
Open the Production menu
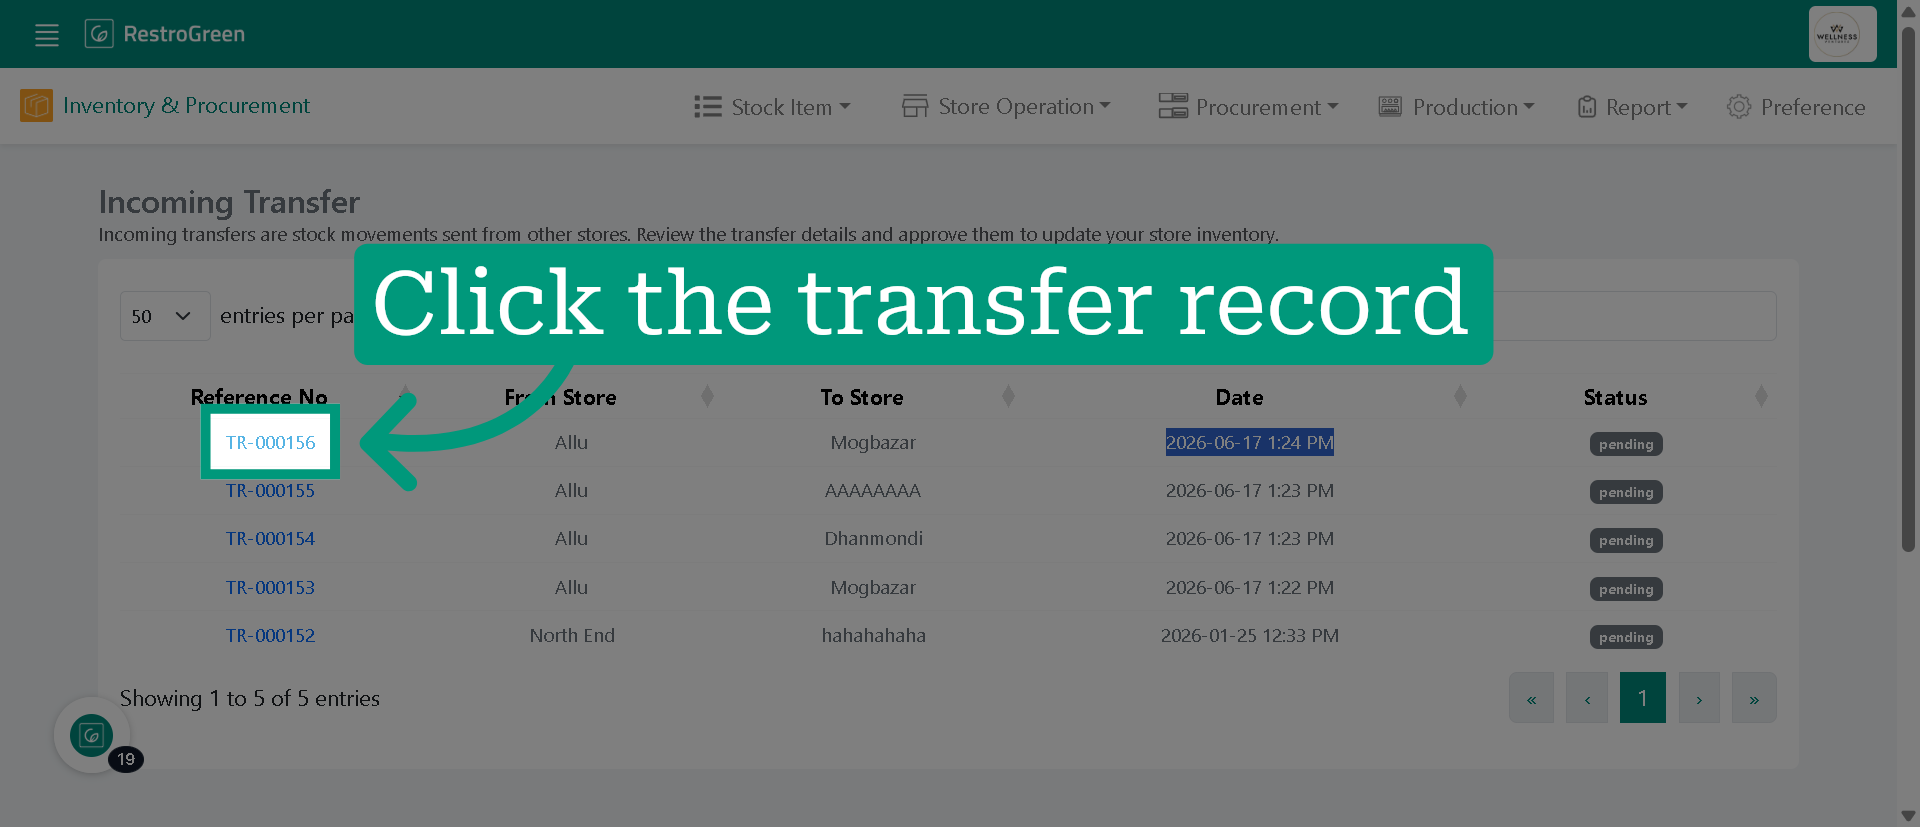tap(1456, 107)
